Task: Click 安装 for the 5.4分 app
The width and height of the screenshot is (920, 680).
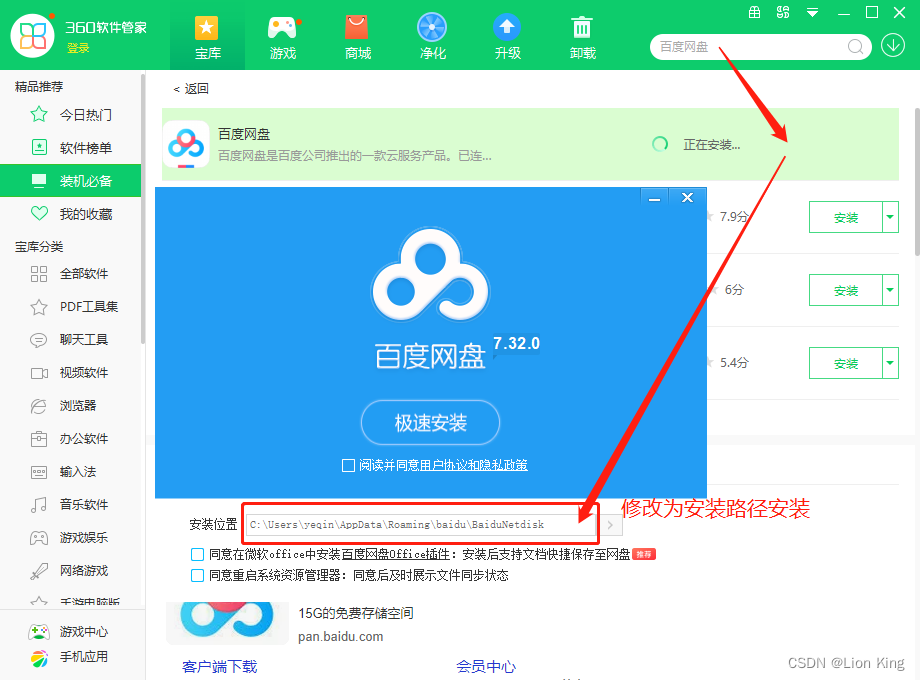Action: [x=845, y=363]
